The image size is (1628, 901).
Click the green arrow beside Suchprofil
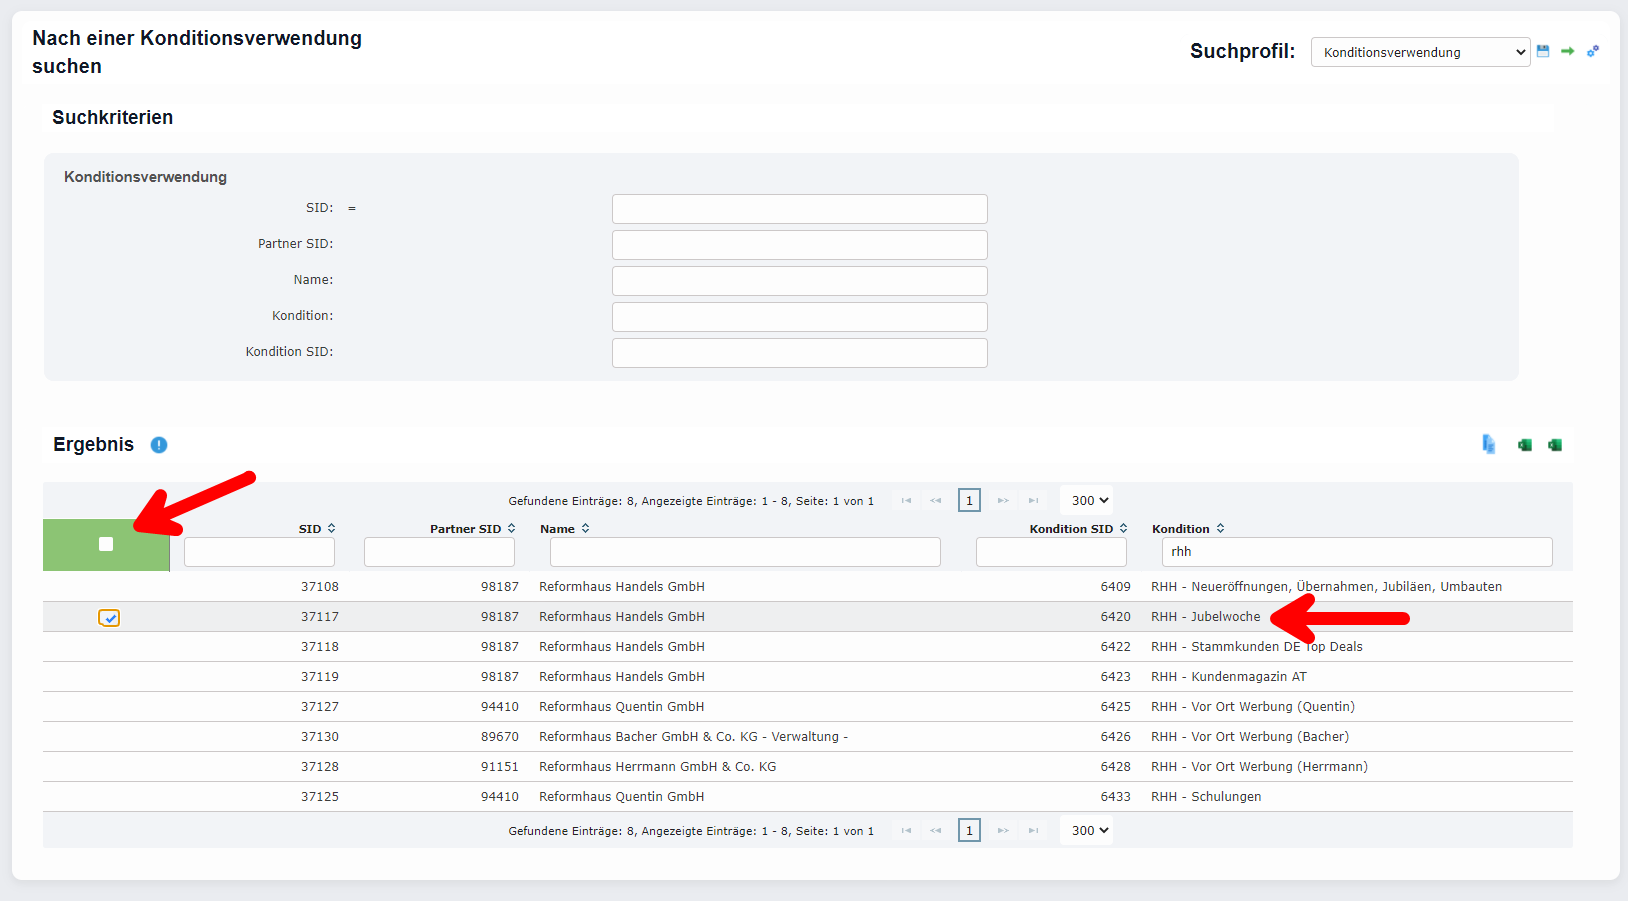click(1567, 51)
